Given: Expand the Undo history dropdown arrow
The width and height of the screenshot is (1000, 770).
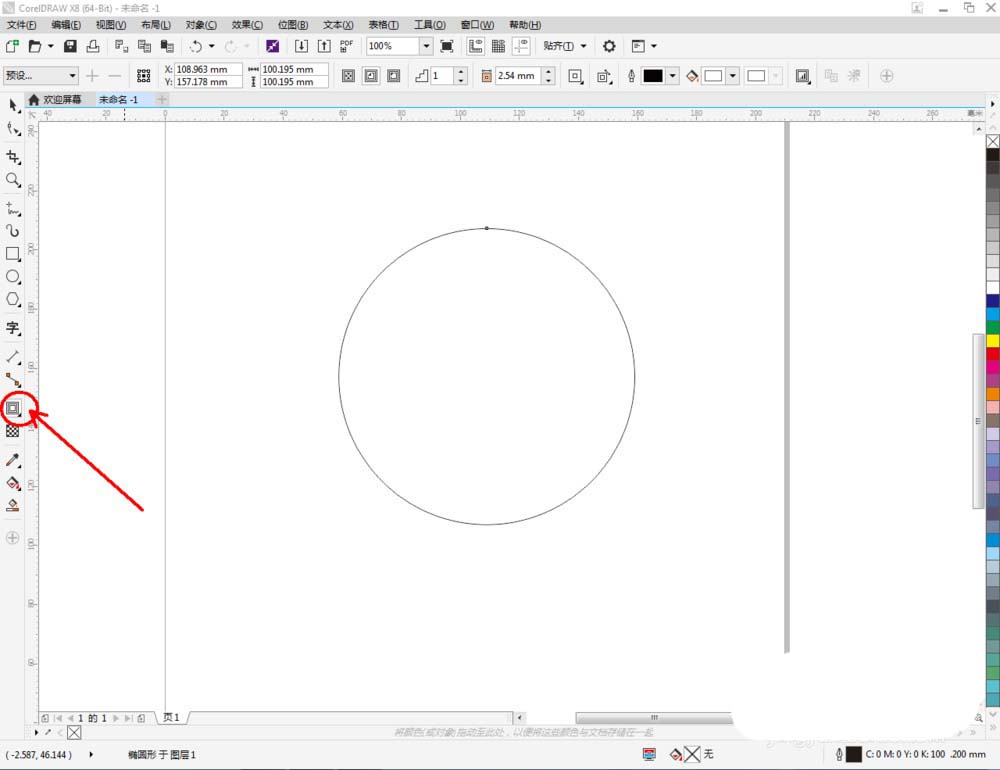Looking at the screenshot, I should [212, 46].
